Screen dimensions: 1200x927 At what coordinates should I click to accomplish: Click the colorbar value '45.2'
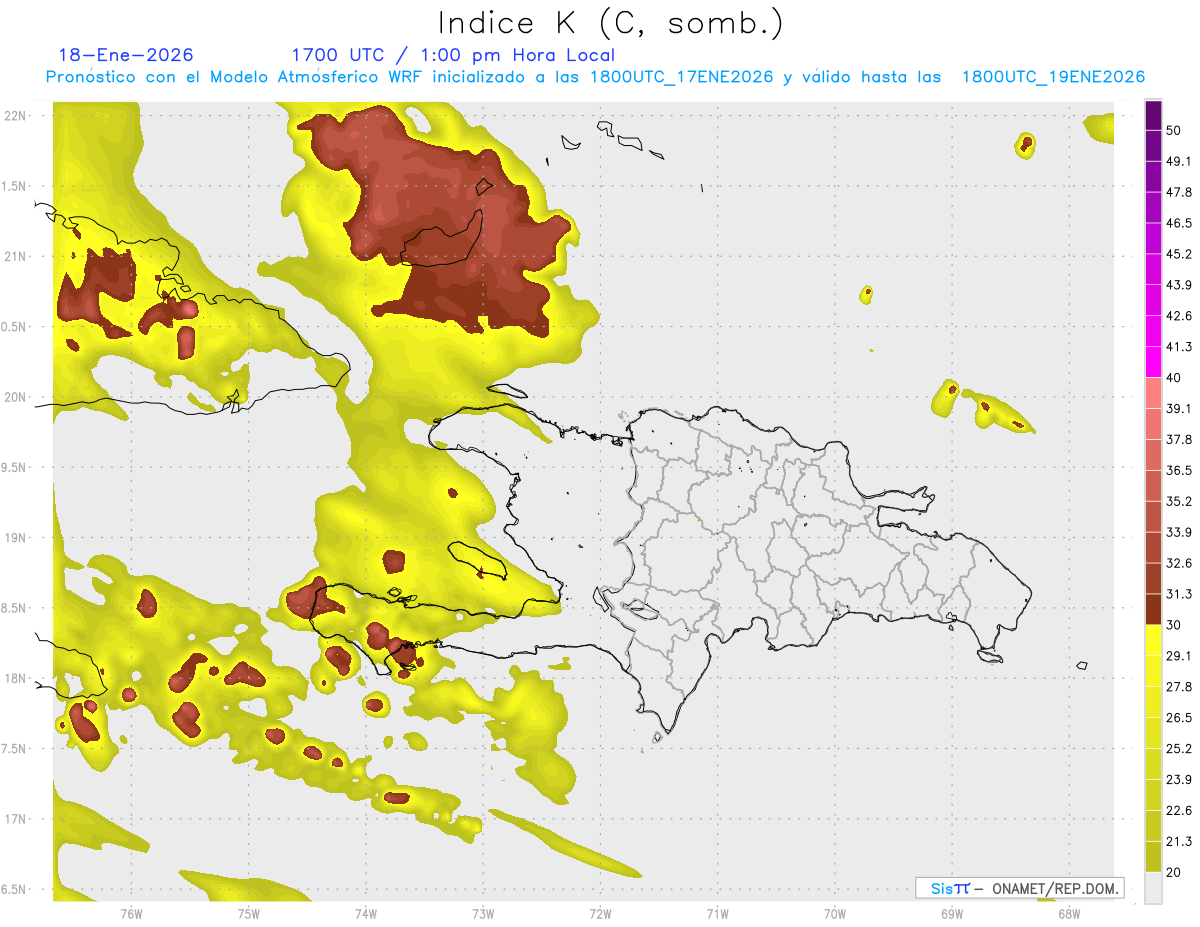coord(1179,254)
